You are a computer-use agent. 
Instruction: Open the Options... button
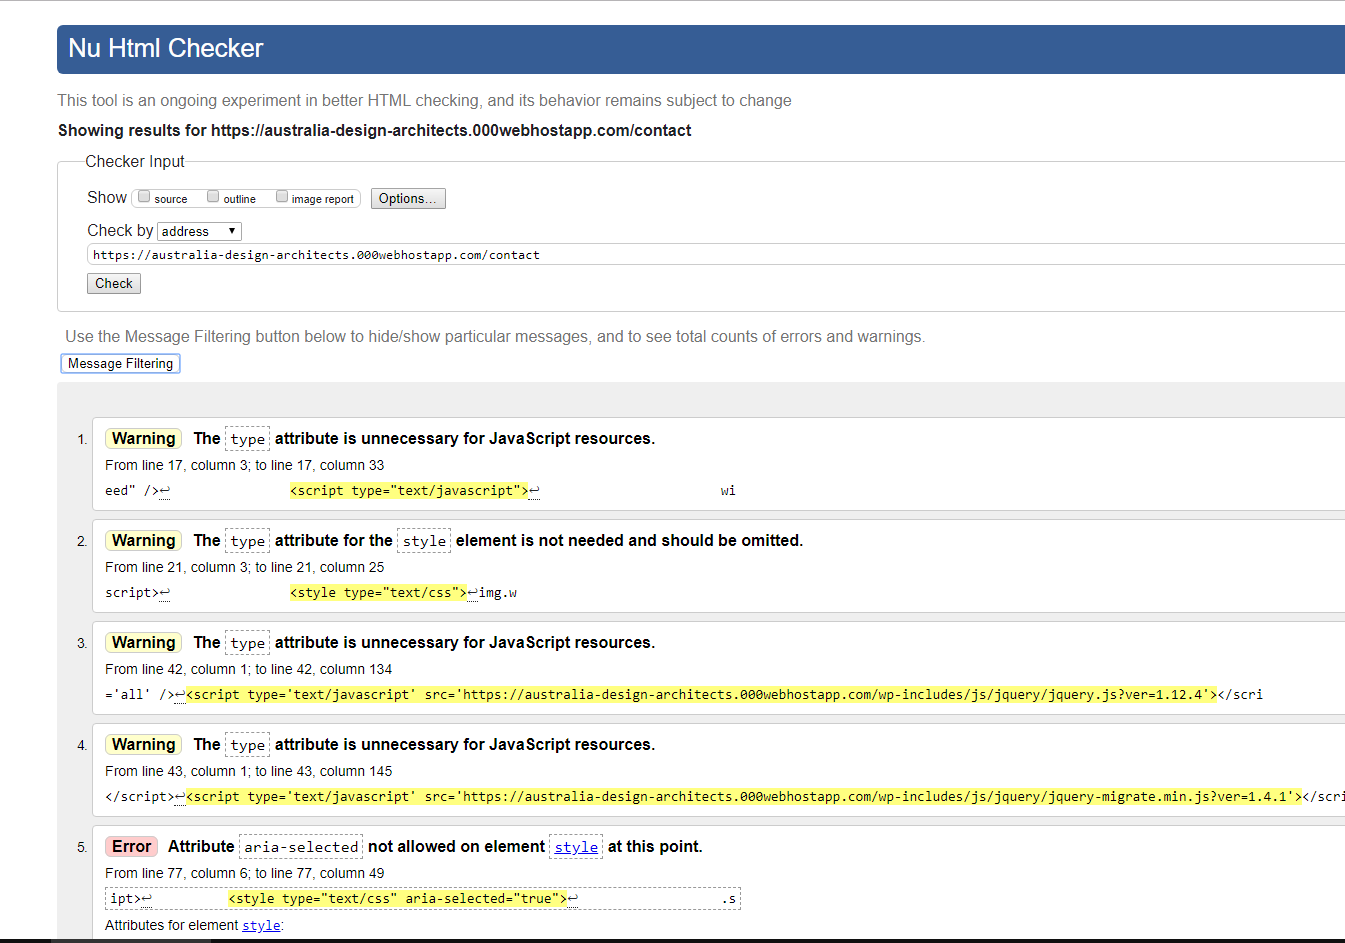click(x=407, y=199)
